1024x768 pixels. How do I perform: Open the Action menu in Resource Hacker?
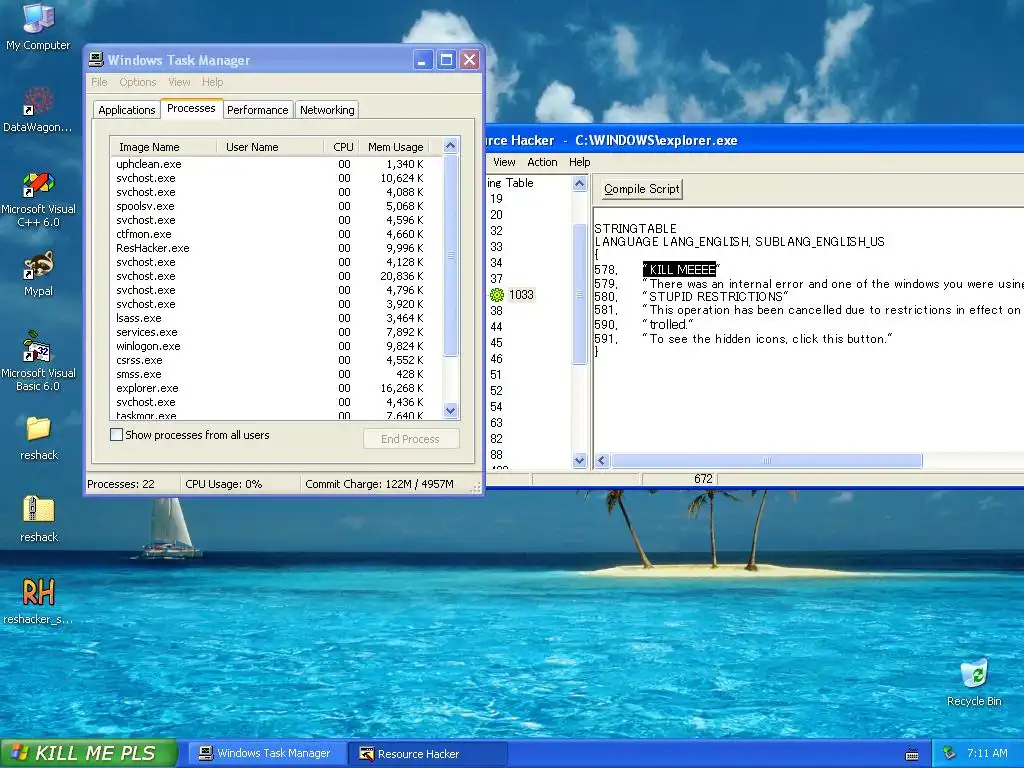[542, 162]
